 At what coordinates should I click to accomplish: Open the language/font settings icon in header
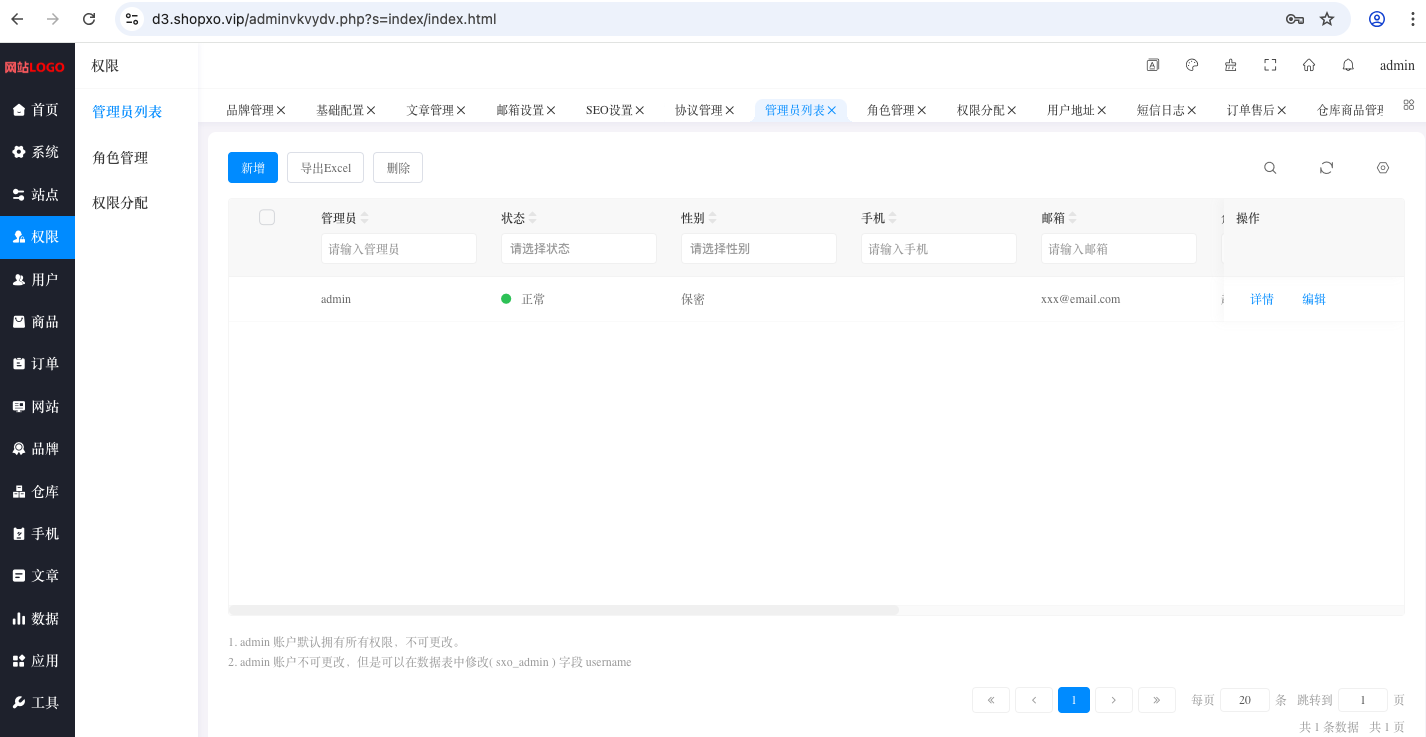tap(1152, 65)
